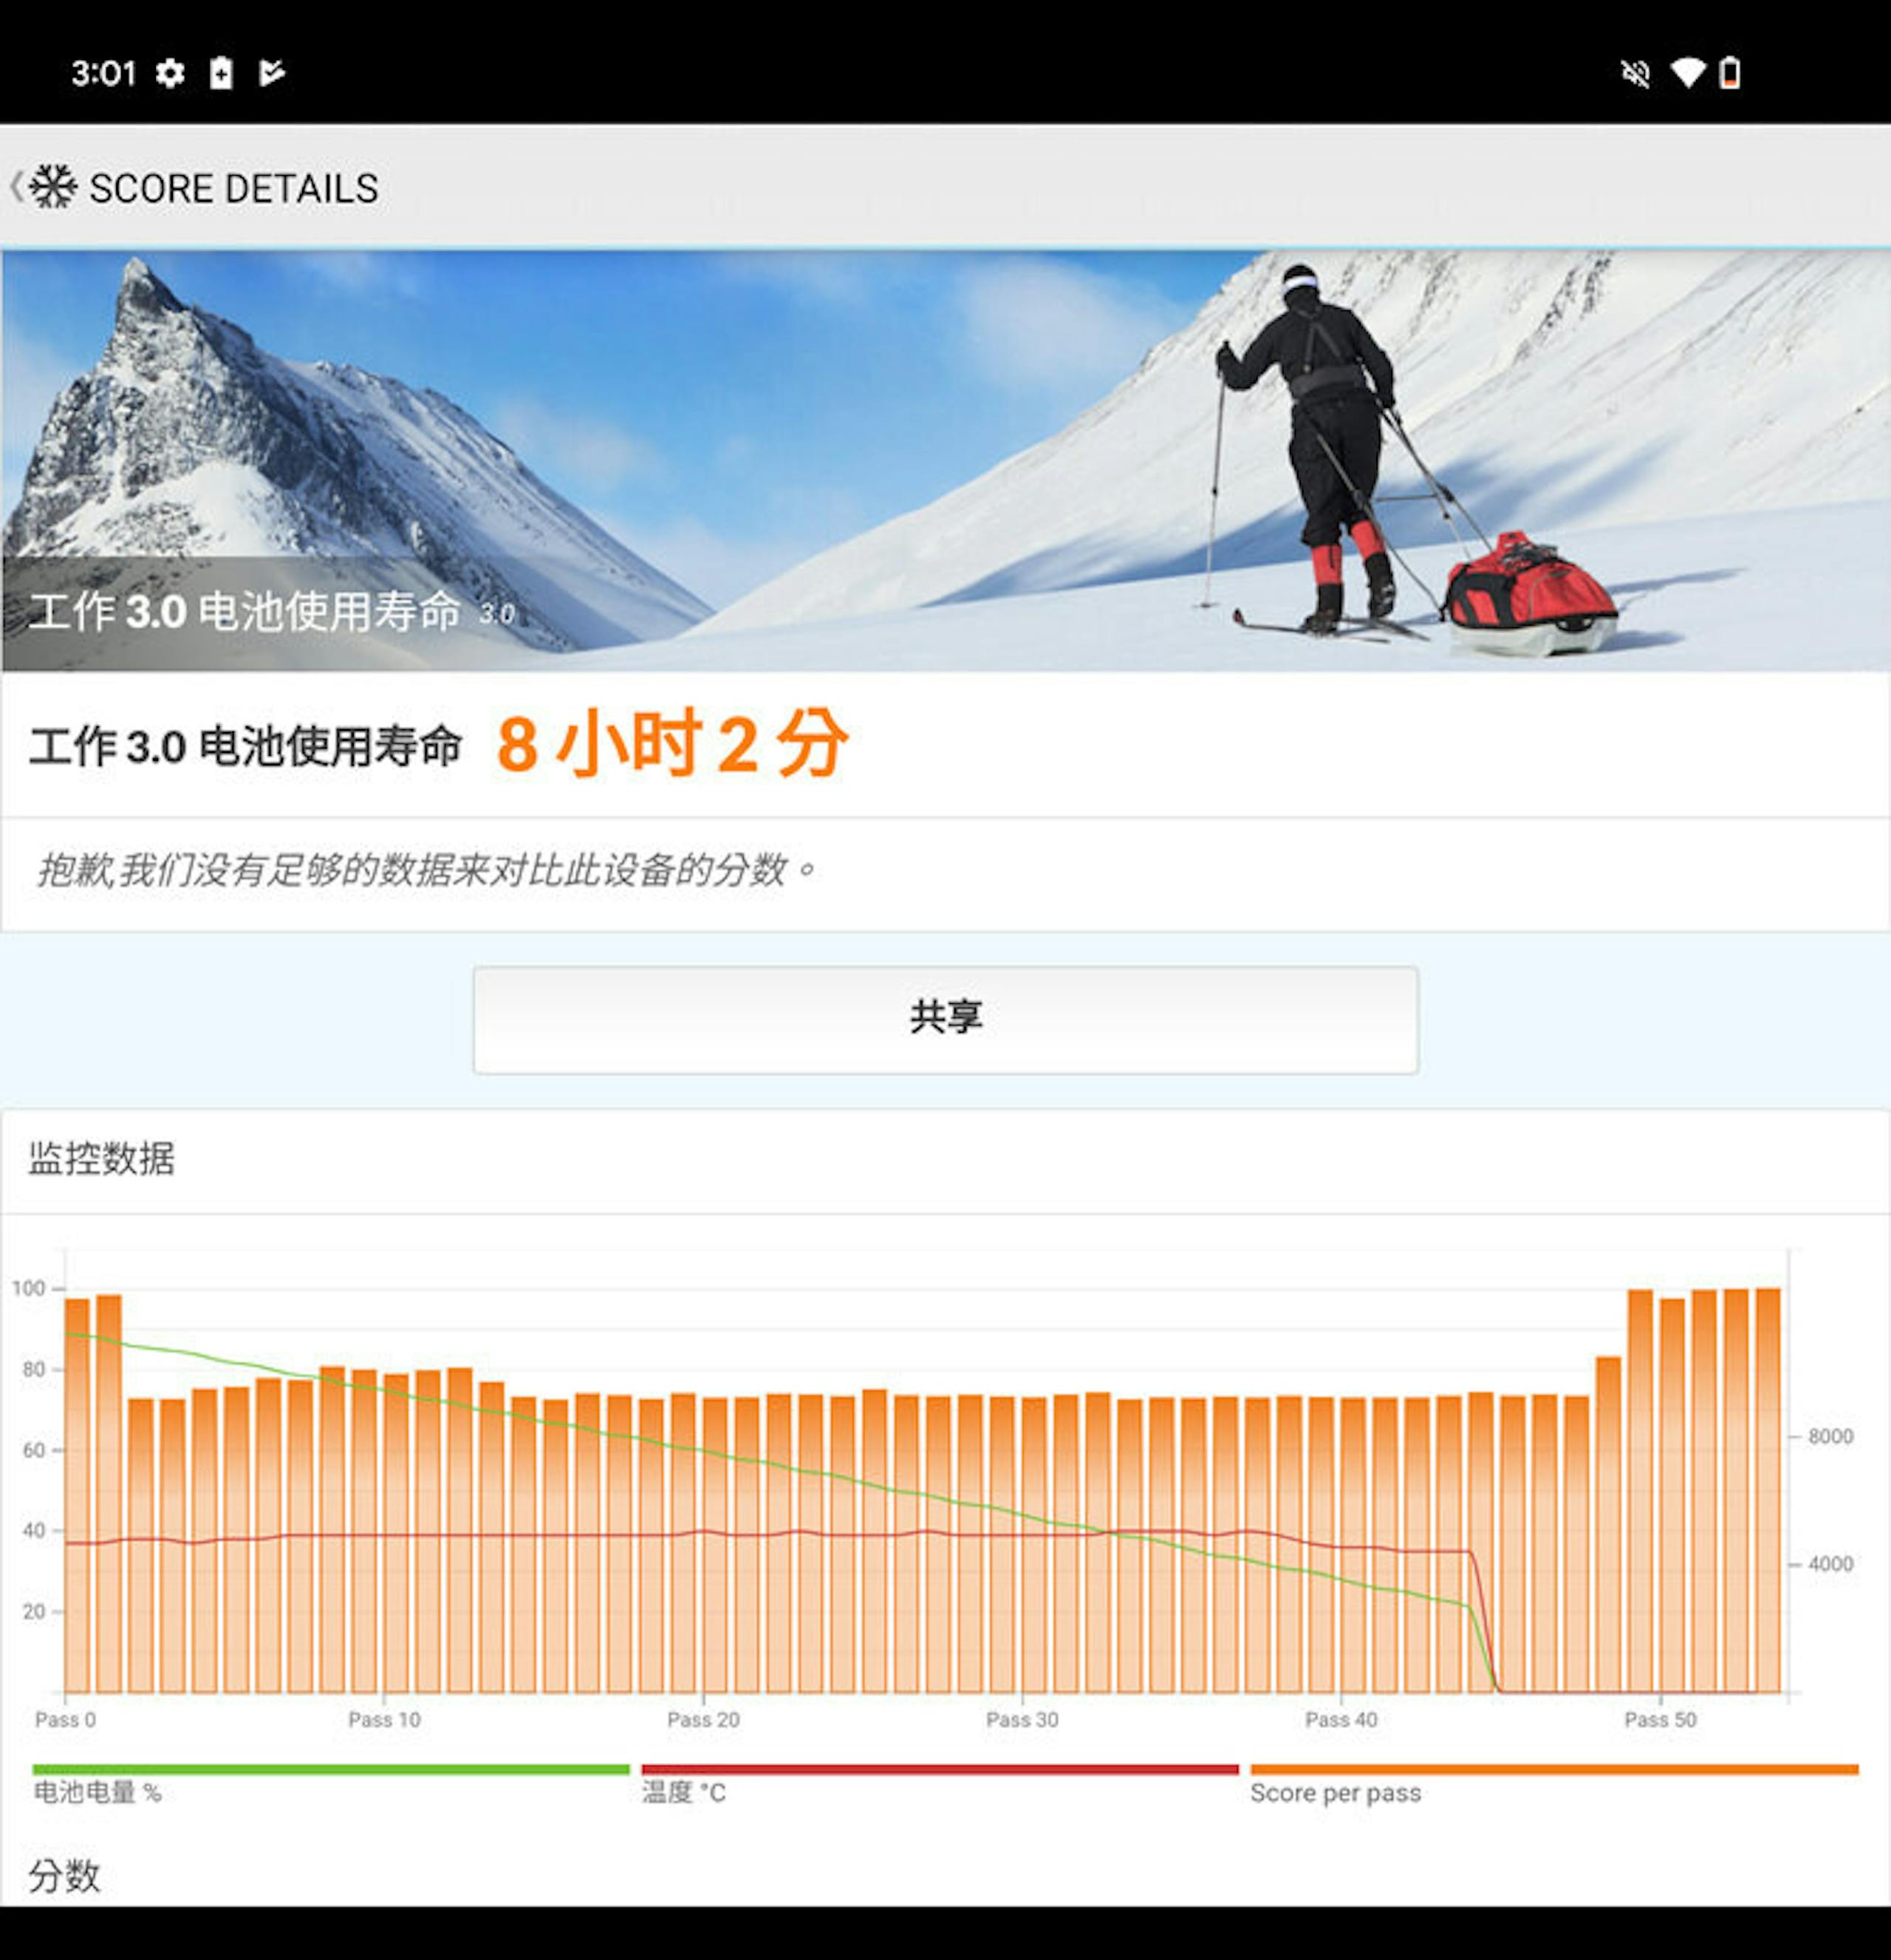Tap the 3:01 clock in status bar
Image resolution: width=1891 pixels, height=1960 pixels.
tap(103, 73)
